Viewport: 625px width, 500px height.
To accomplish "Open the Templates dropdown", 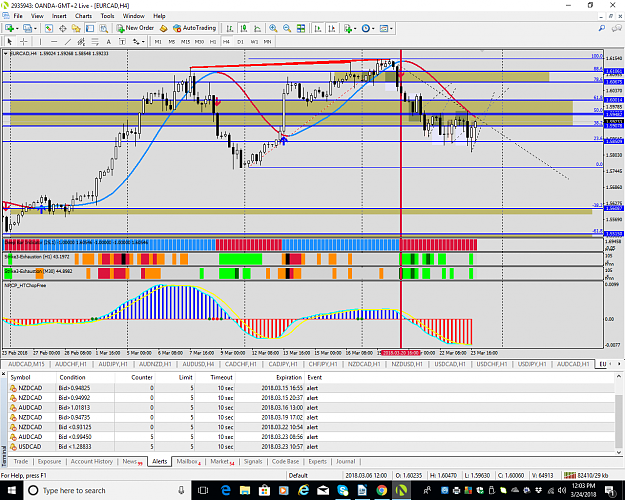I will (386, 28).
